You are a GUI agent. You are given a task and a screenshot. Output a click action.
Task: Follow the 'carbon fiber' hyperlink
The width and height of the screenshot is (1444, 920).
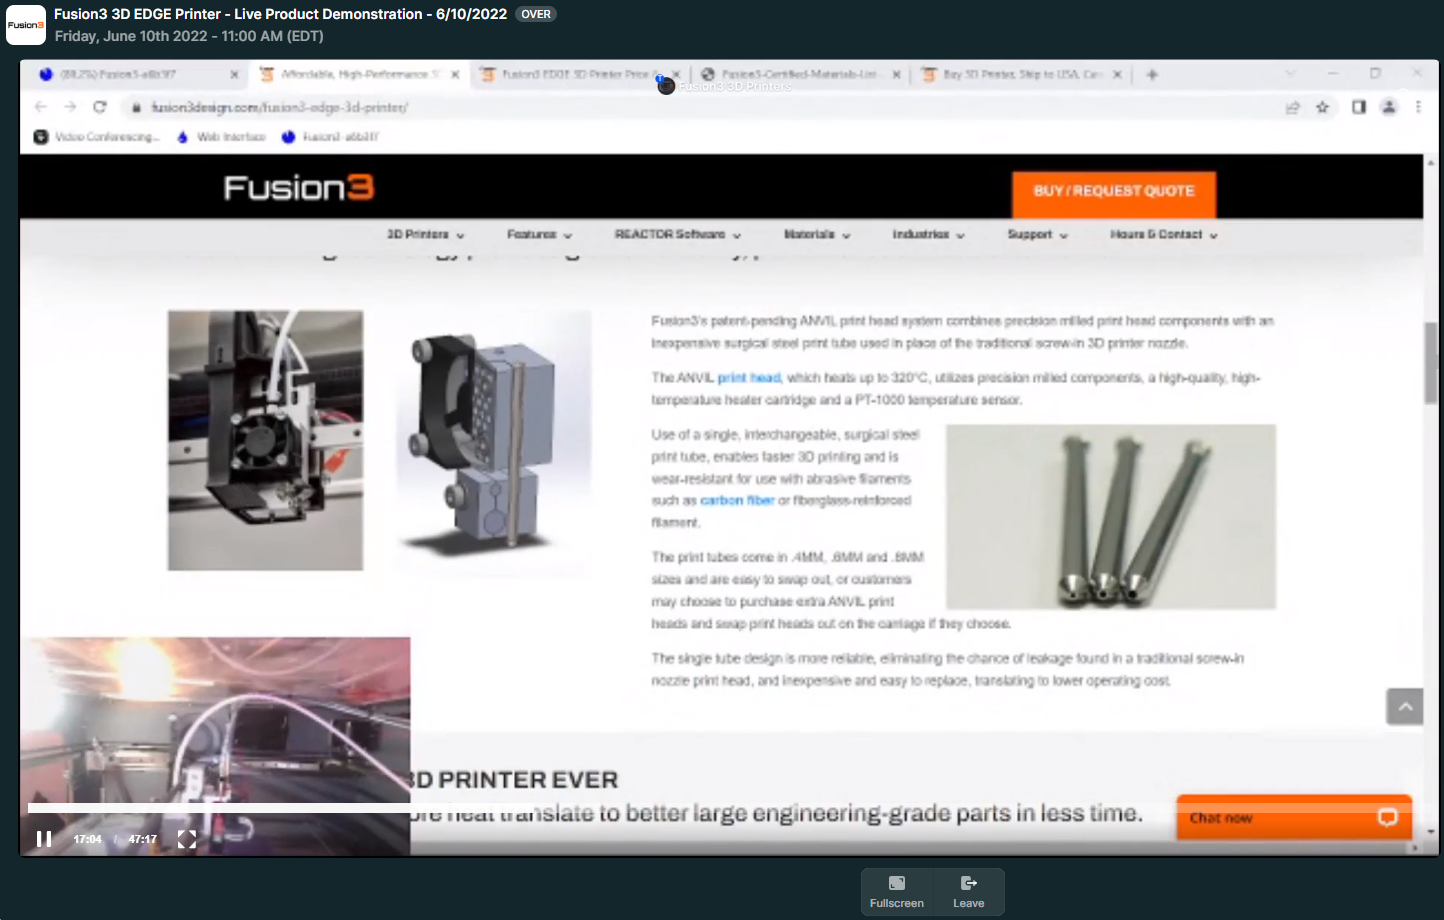(737, 500)
